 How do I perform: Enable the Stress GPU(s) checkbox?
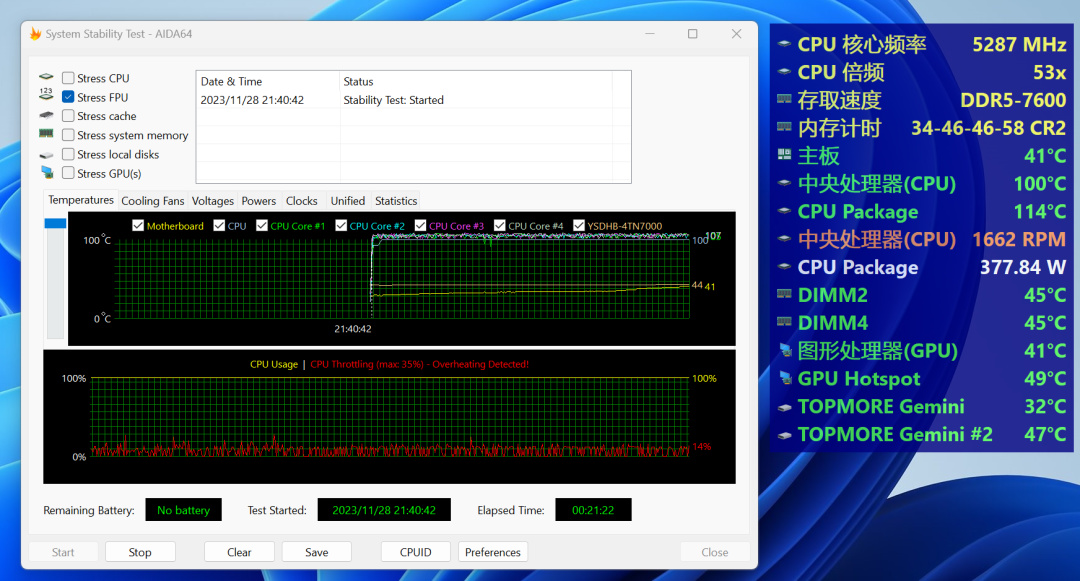click(x=68, y=173)
